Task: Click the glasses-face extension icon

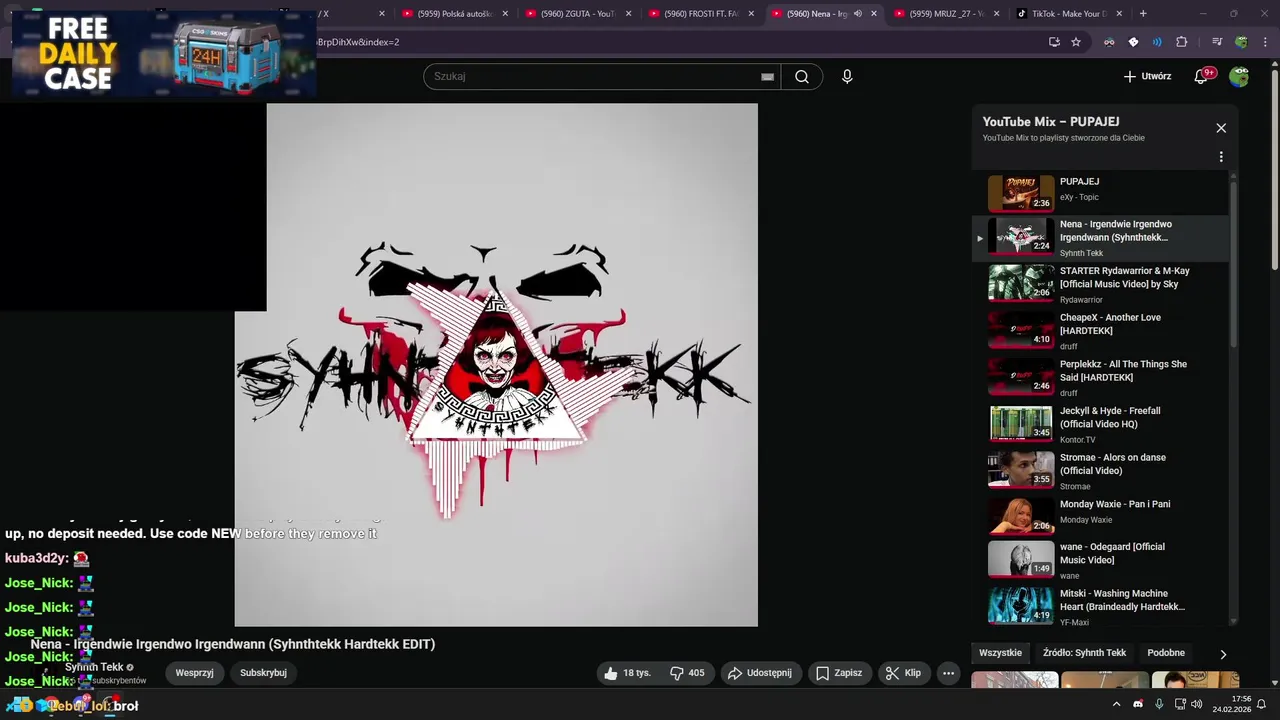Action: pyautogui.click(x=1109, y=42)
